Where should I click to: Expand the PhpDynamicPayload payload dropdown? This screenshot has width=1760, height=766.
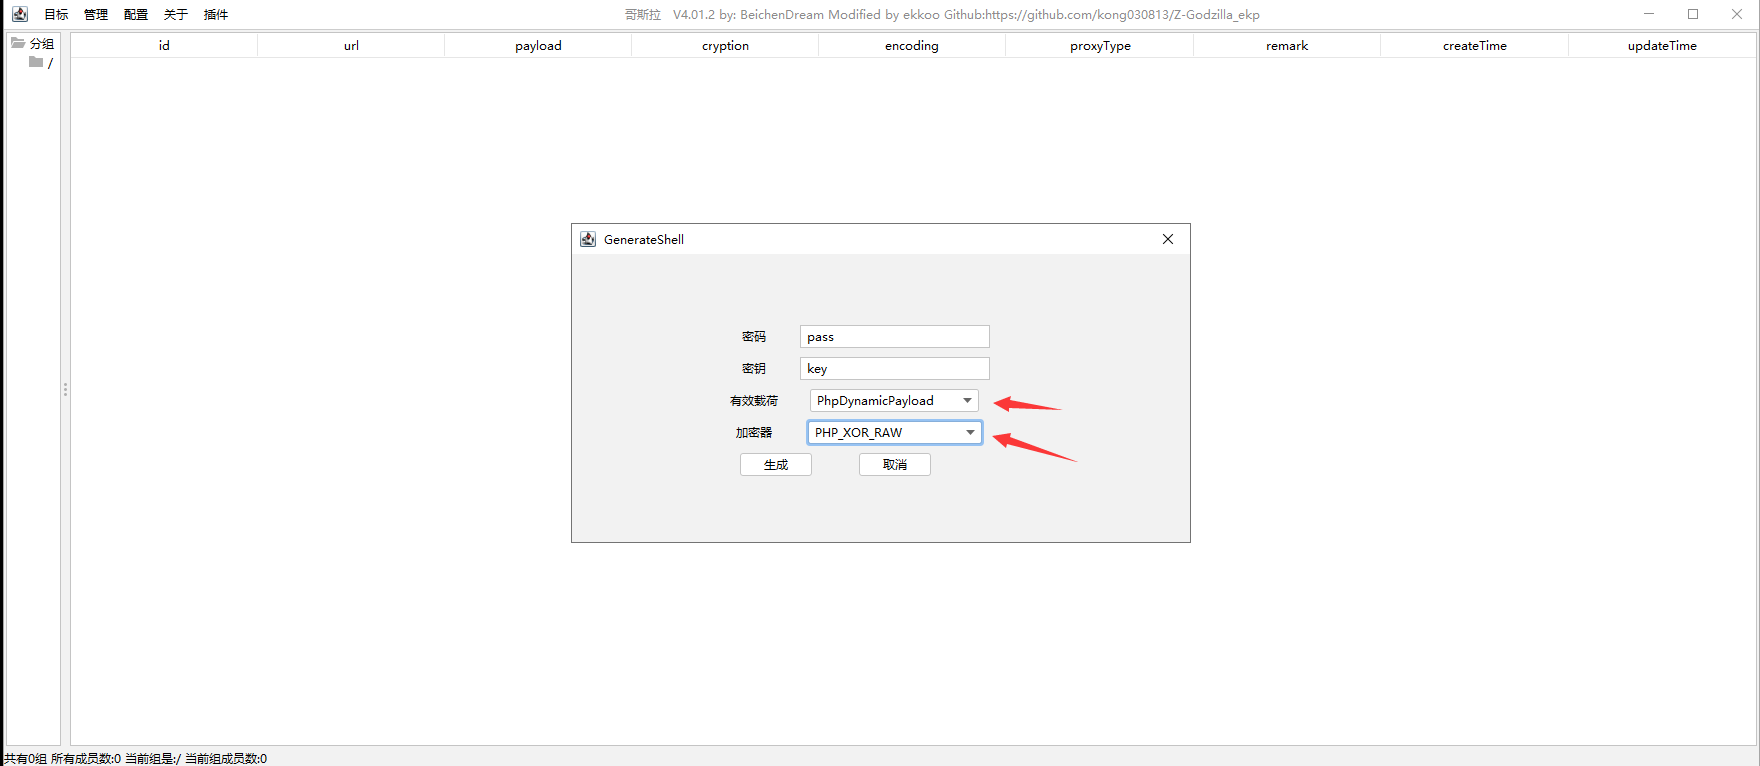tap(966, 401)
